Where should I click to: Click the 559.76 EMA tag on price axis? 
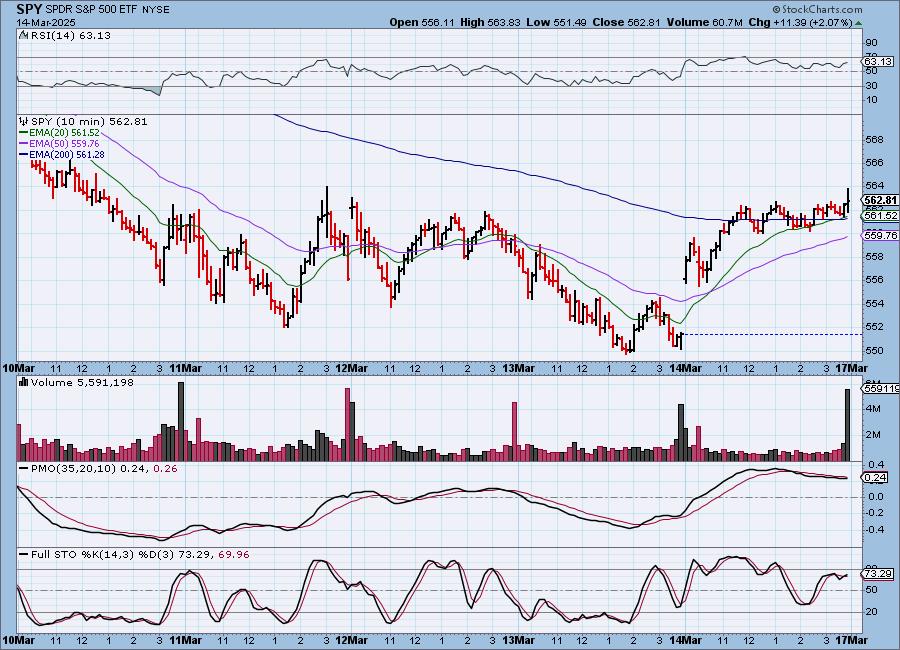tap(880, 235)
